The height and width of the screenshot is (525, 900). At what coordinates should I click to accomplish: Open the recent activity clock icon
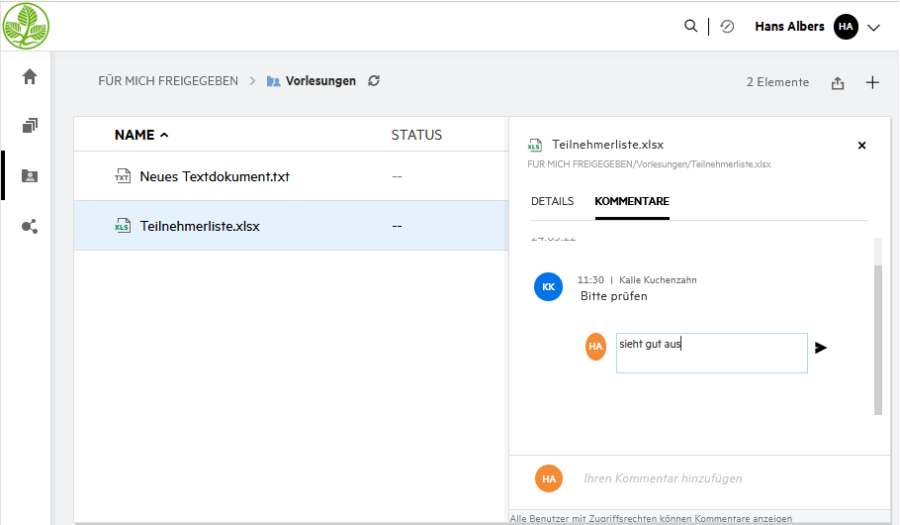[x=727, y=27]
